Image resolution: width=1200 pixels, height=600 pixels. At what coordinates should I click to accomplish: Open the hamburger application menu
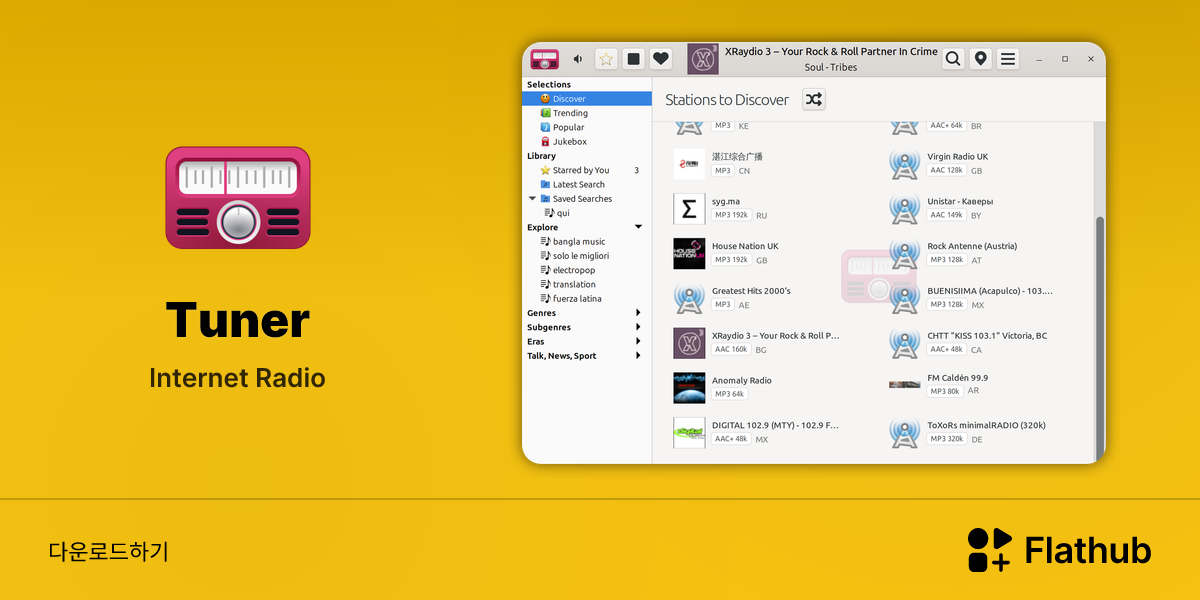1008,59
